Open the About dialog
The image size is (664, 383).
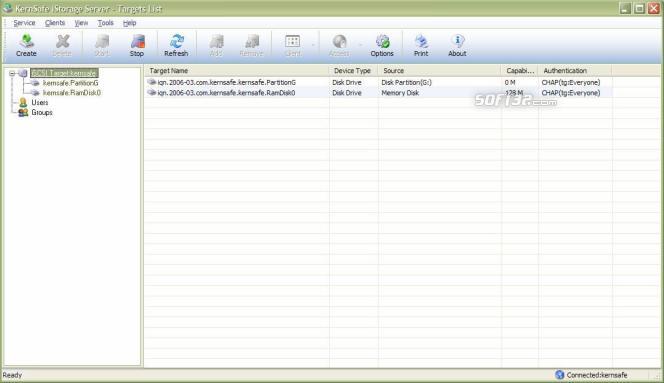tap(457, 45)
